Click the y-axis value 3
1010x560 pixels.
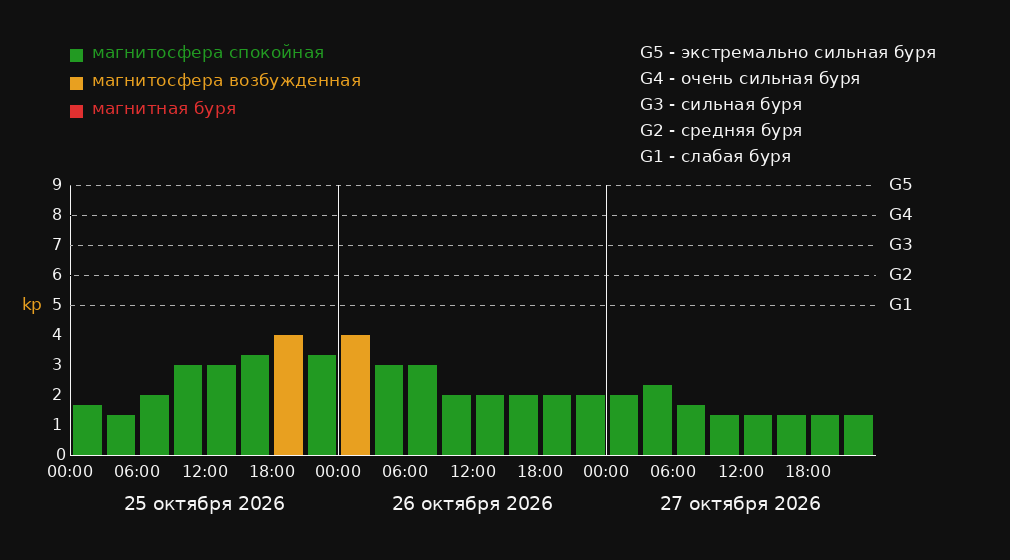click(x=57, y=365)
